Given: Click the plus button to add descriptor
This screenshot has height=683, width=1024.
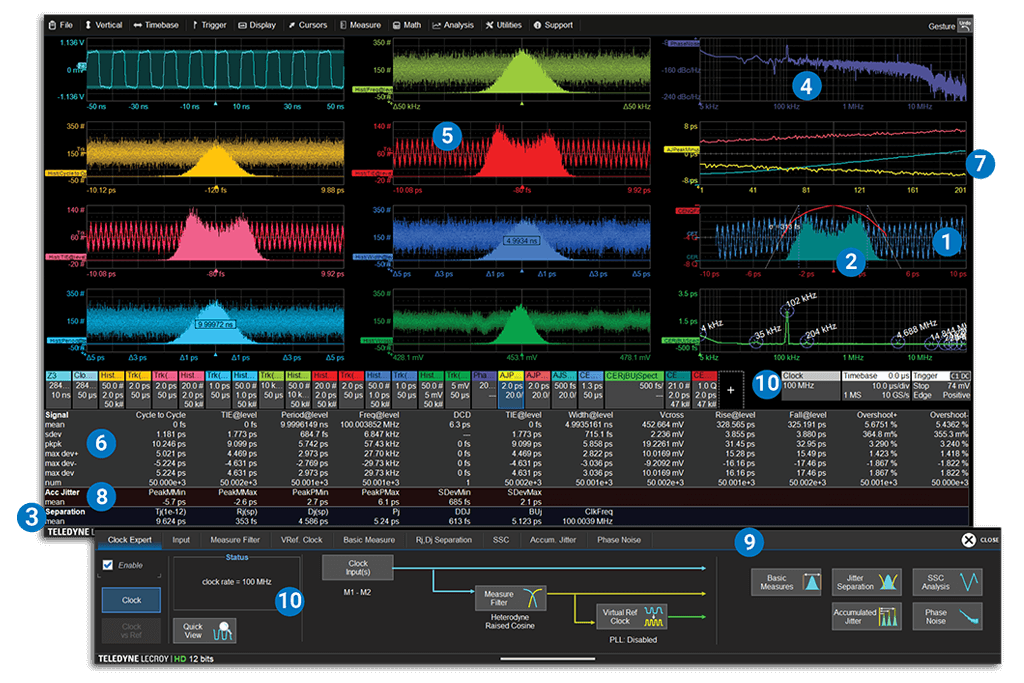Looking at the screenshot, I should pos(729,388).
